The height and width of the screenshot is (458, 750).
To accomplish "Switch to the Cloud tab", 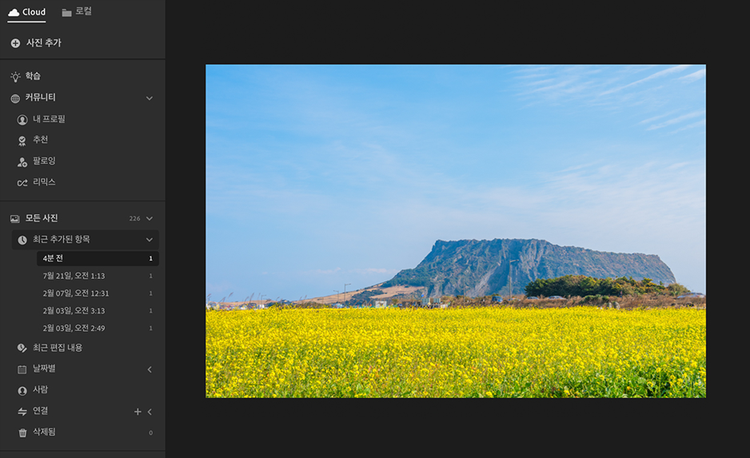I will [x=27, y=12].
